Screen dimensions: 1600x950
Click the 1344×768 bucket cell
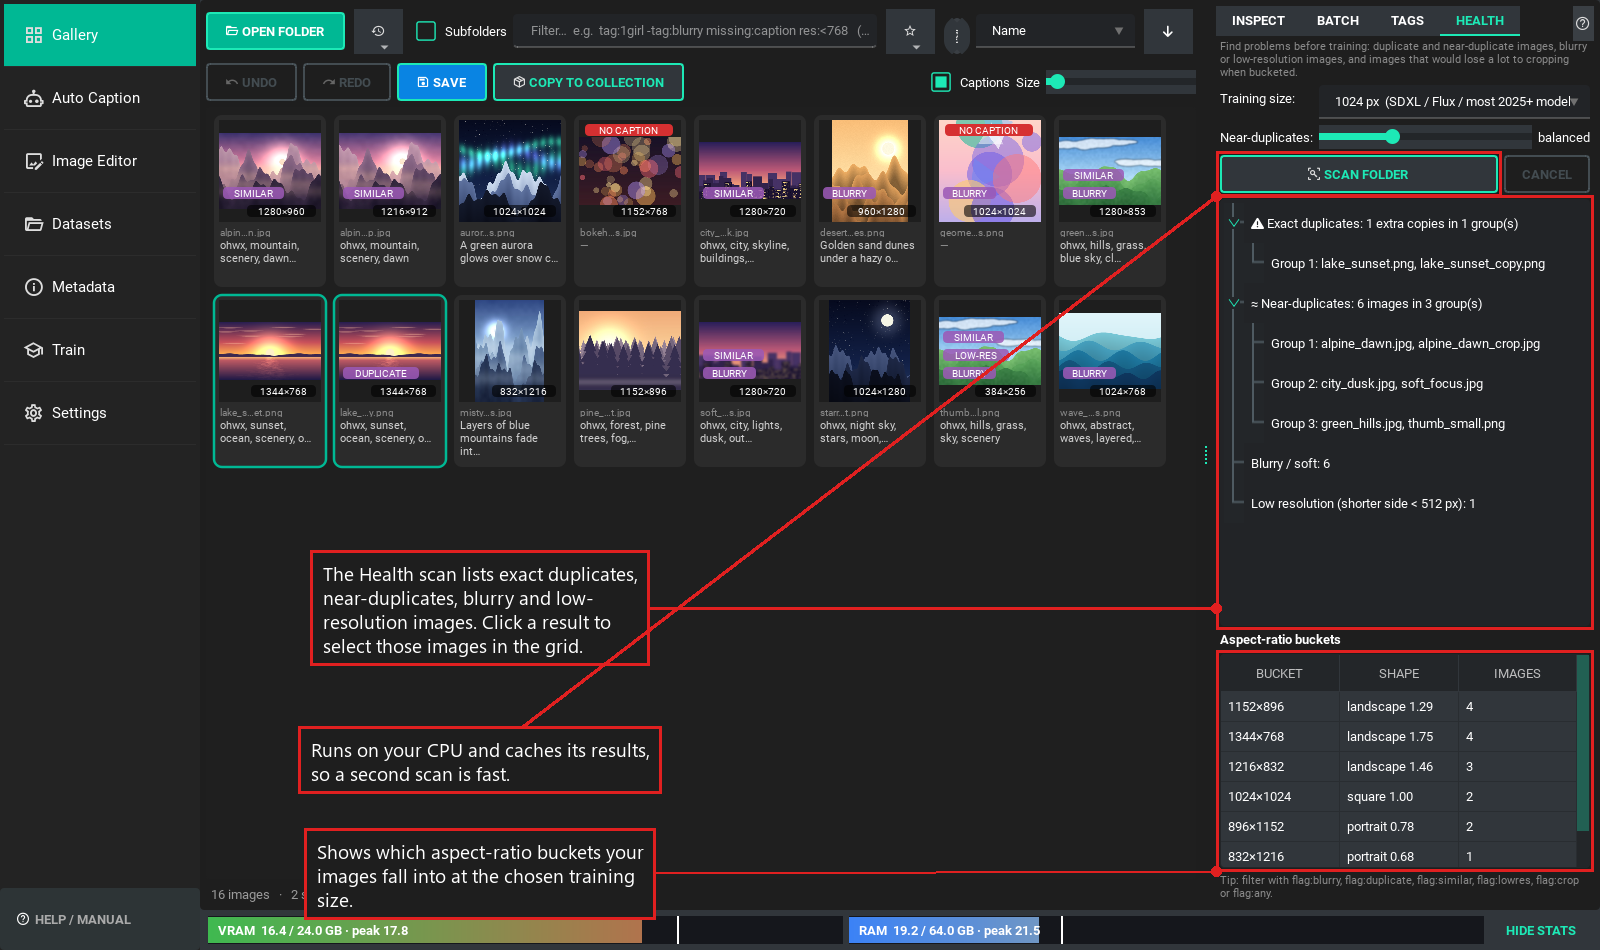[x=1279, y=737]
